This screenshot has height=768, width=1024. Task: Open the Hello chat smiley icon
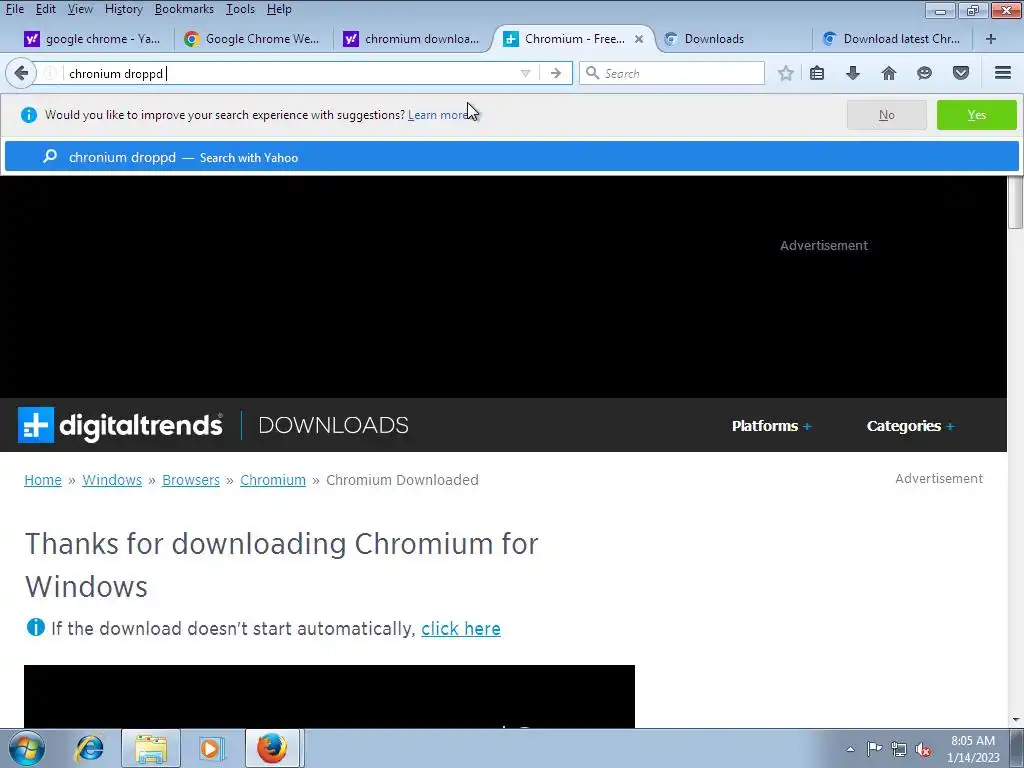tap(924, 73)
